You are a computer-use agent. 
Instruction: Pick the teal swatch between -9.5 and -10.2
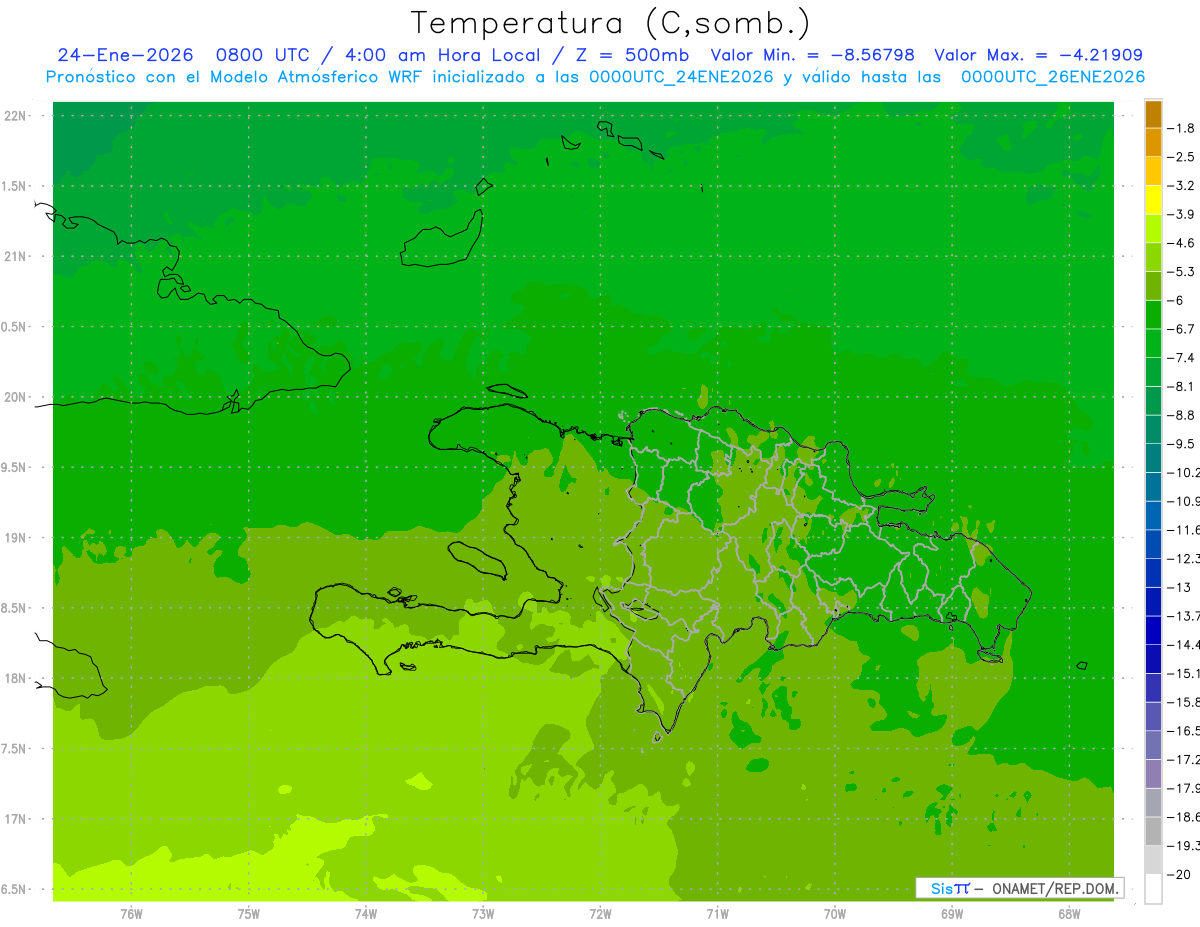(1153, 458)
